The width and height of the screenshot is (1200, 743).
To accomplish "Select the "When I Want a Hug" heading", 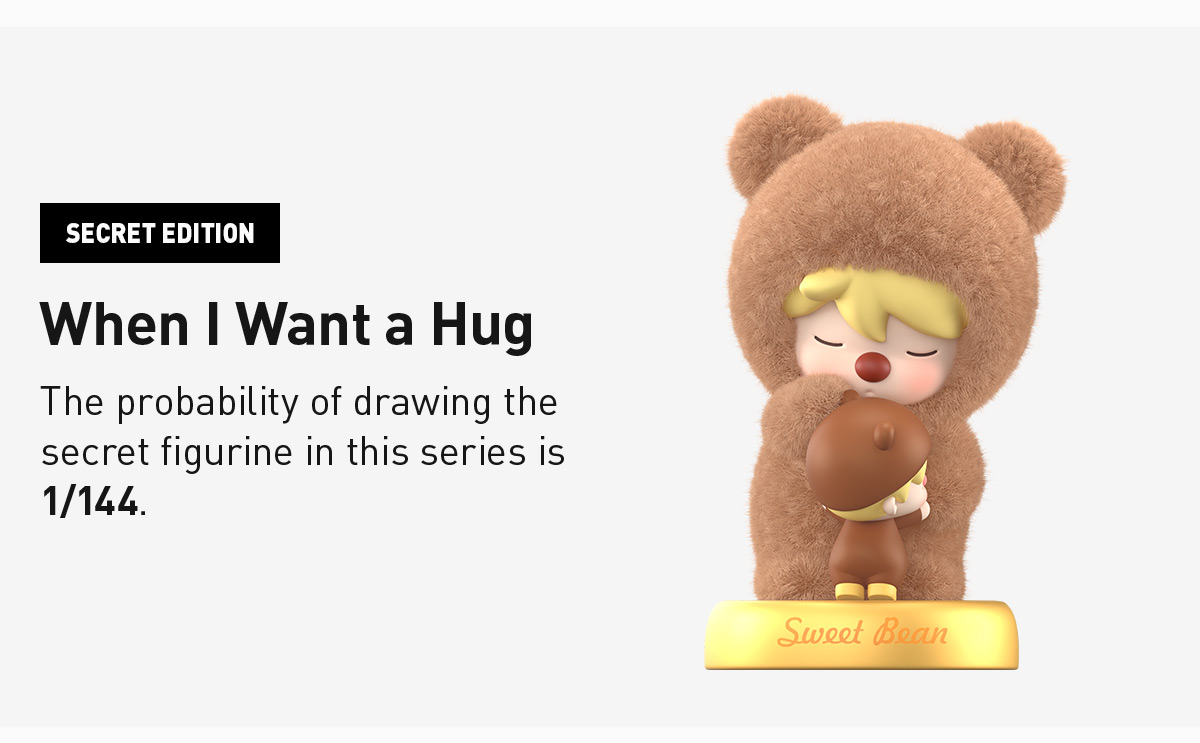I will pyautogui.click(x=286, y=324).
